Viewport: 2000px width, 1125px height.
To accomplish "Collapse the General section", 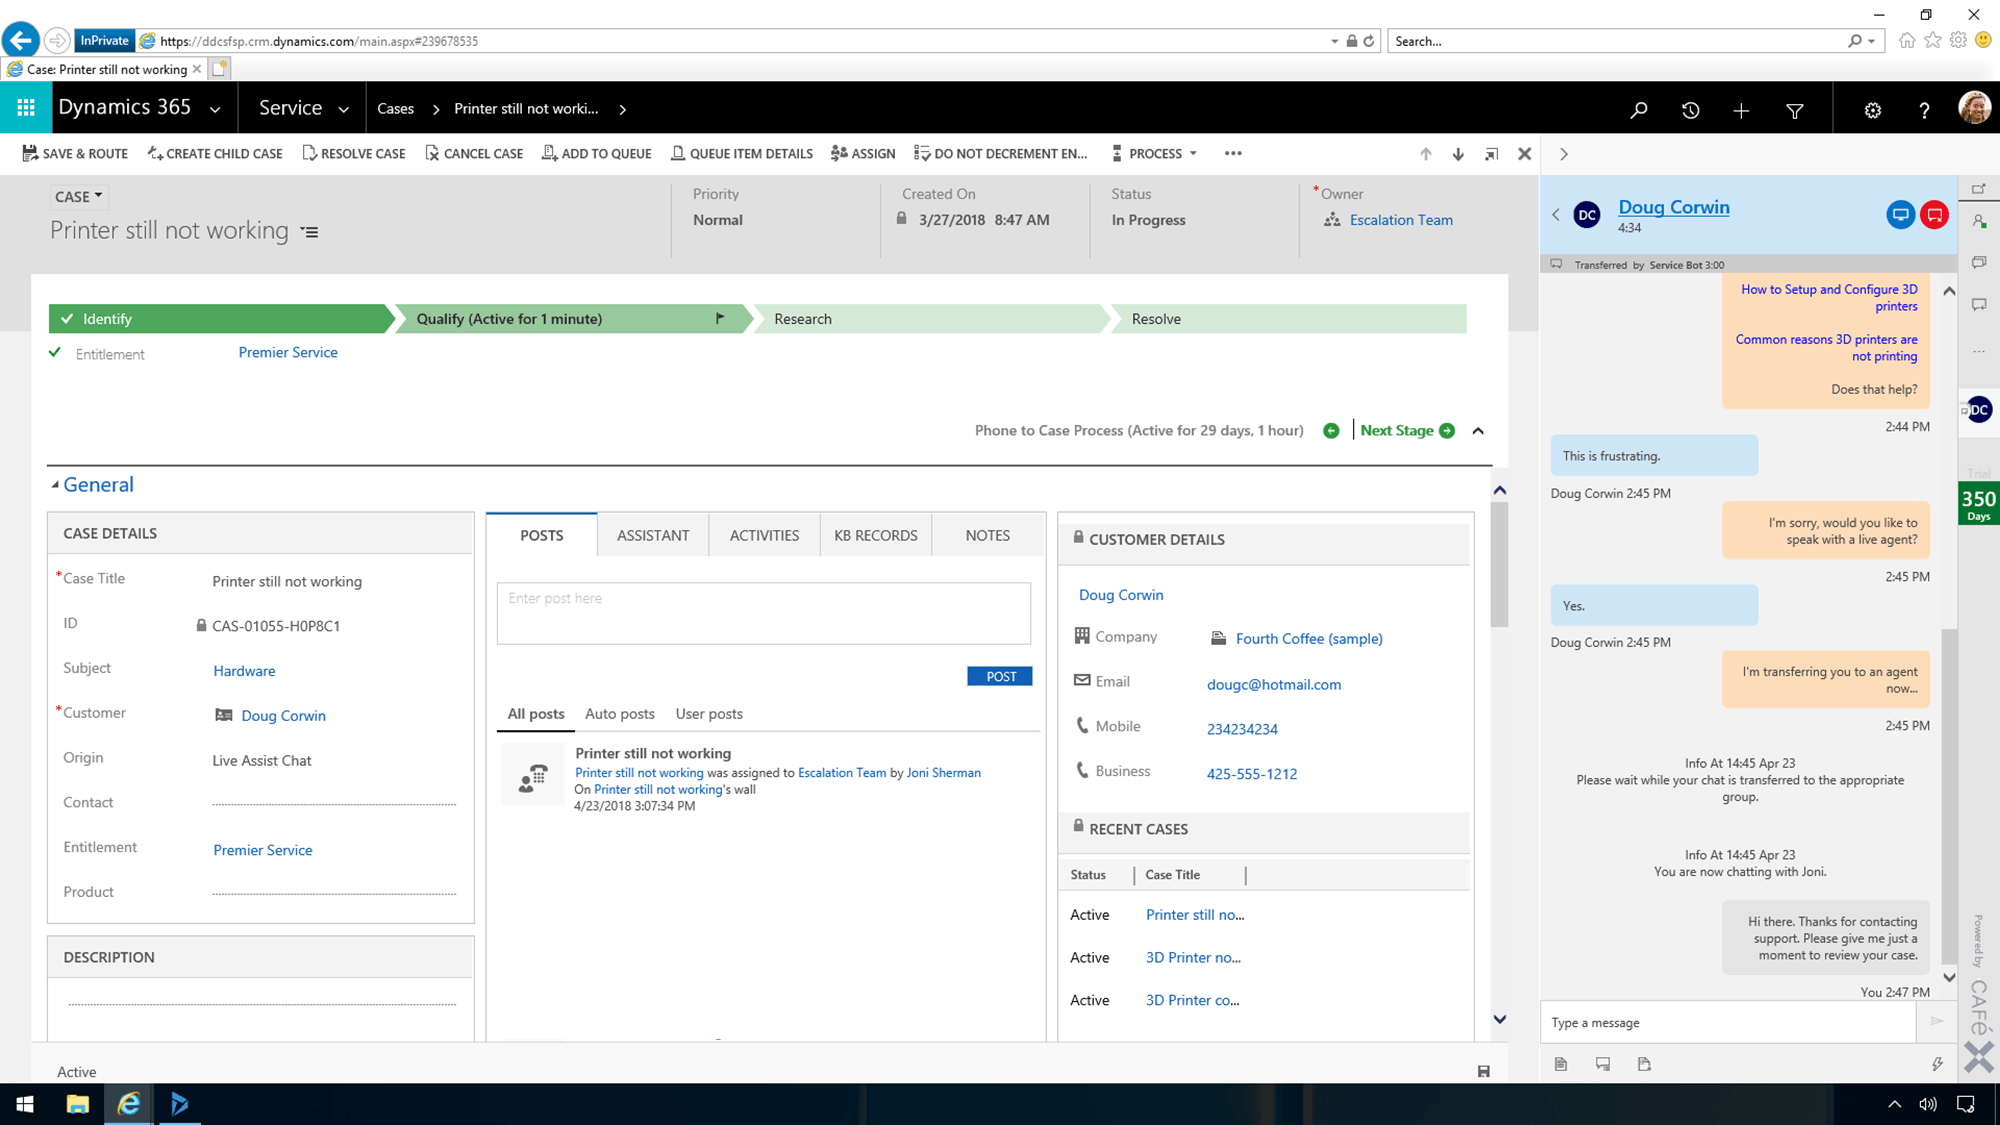I will tap(55, 485).
